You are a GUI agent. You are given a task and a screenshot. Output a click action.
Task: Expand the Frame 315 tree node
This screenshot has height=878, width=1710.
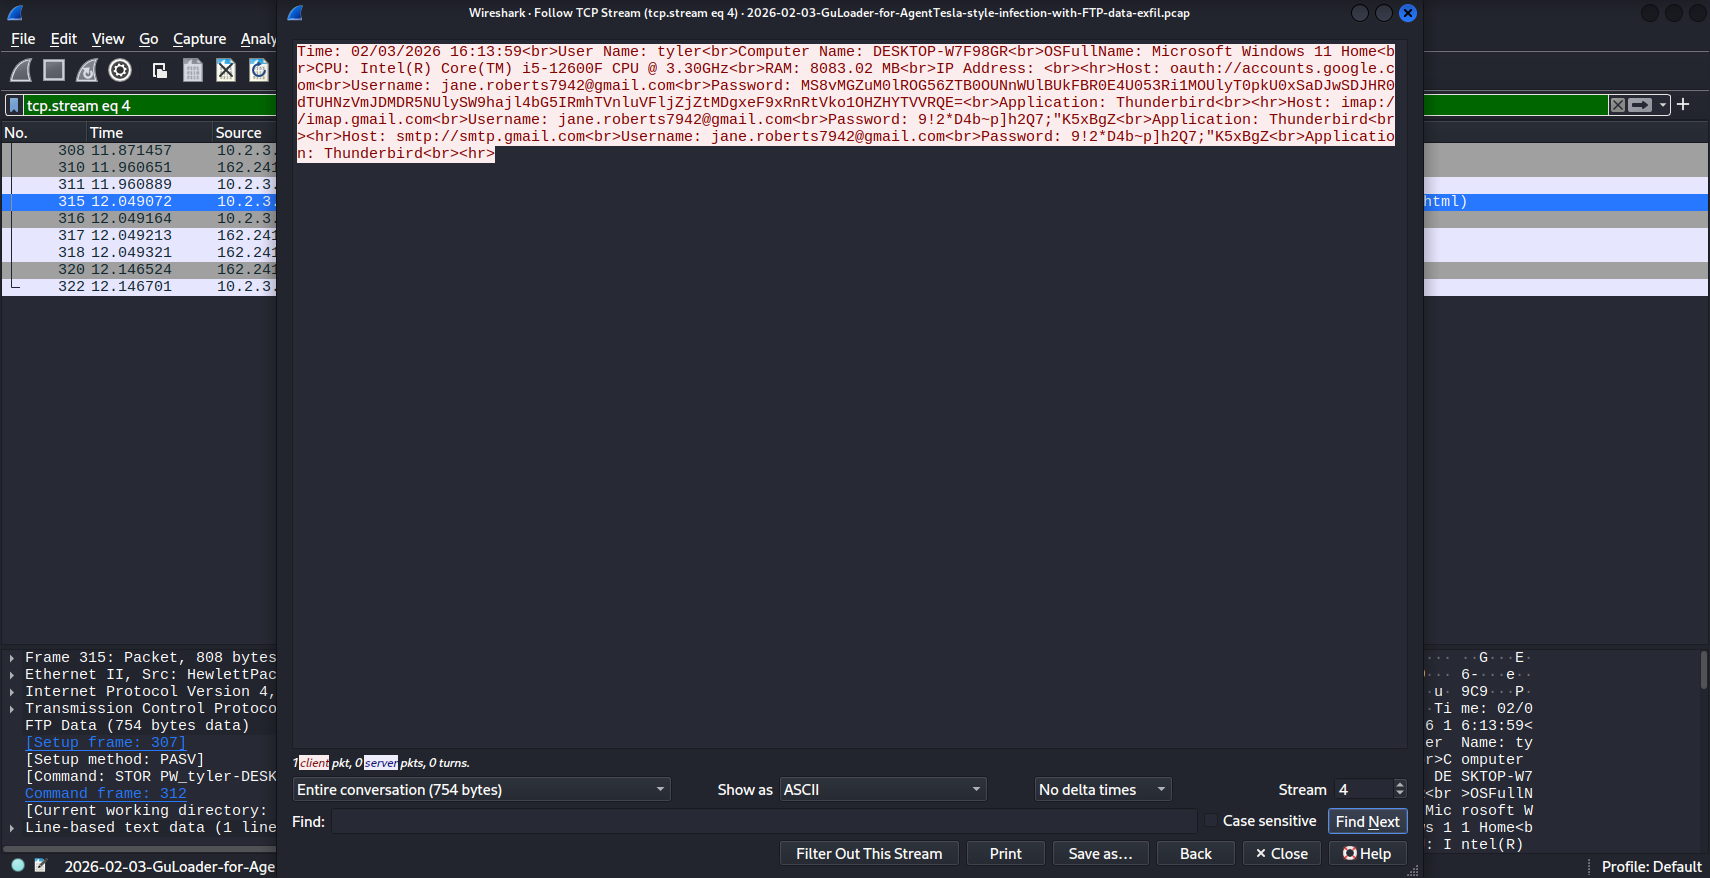(12, 658)
